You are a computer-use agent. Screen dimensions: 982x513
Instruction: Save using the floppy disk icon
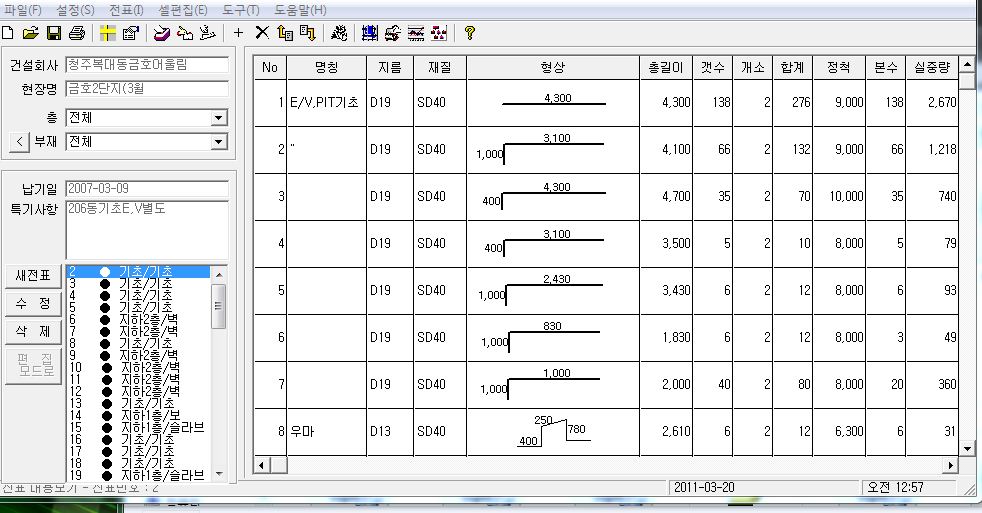coord(54,33)
